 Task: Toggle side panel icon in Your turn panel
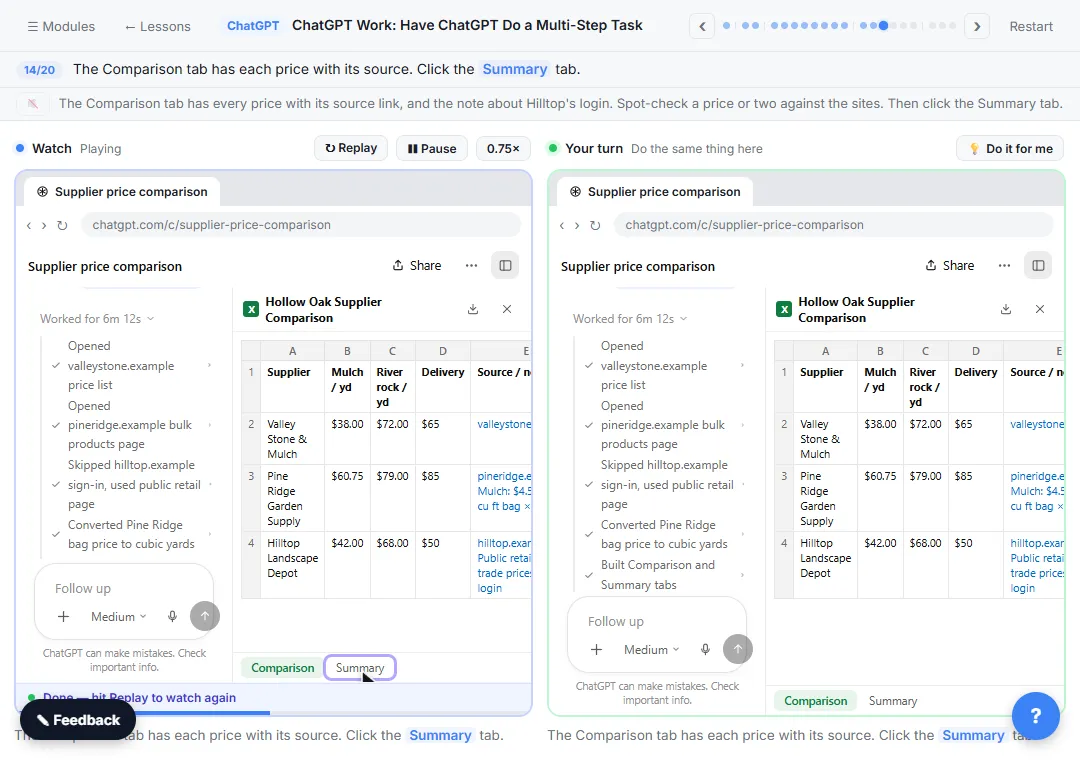coord(1038,265)
